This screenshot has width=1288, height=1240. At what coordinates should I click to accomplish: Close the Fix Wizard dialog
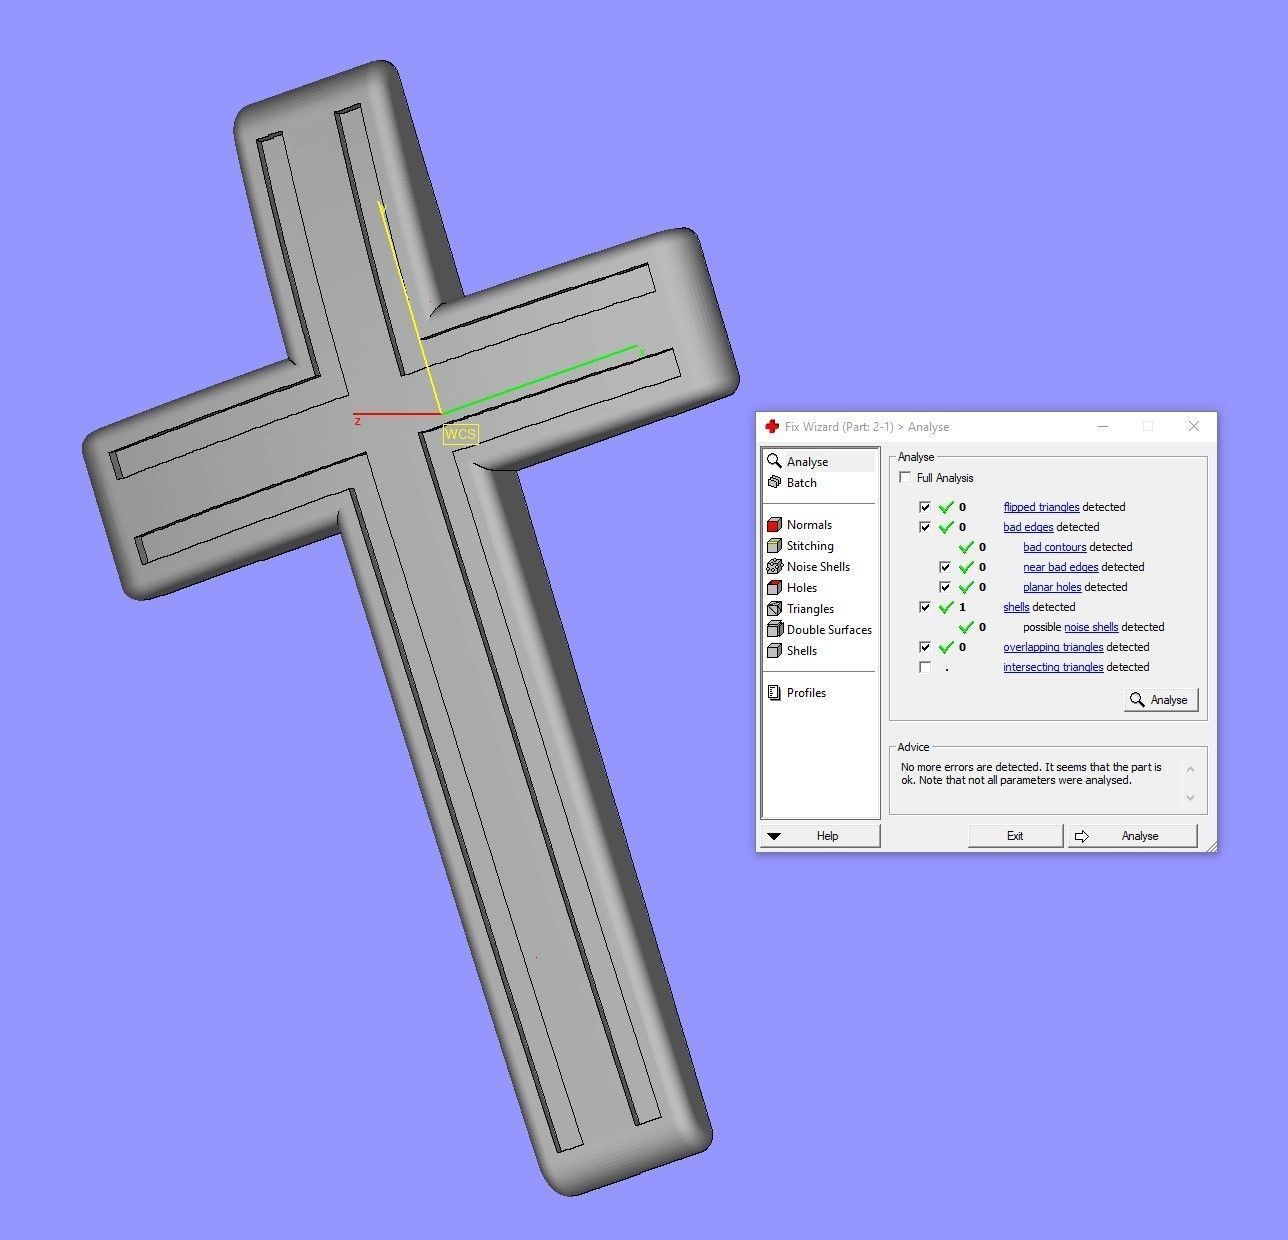click(1193, 426)
